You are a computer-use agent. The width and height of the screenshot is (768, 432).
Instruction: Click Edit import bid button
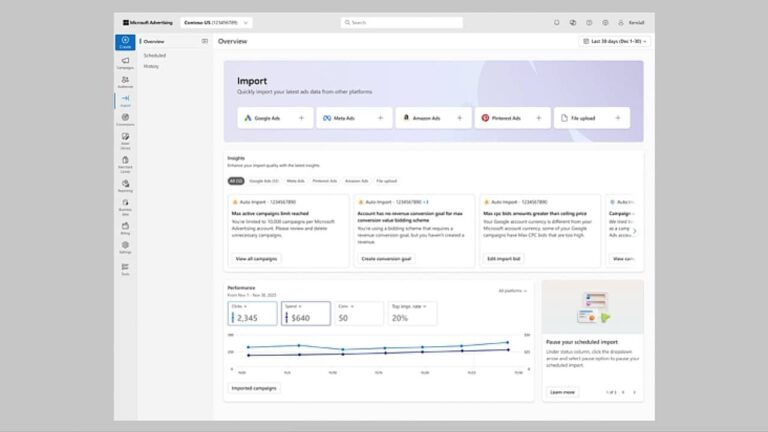[x=504, y=259]
